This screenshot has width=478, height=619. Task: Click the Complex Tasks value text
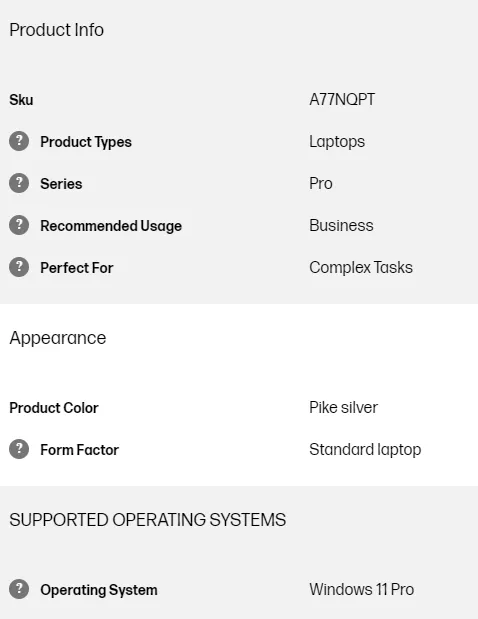(361, 268)
